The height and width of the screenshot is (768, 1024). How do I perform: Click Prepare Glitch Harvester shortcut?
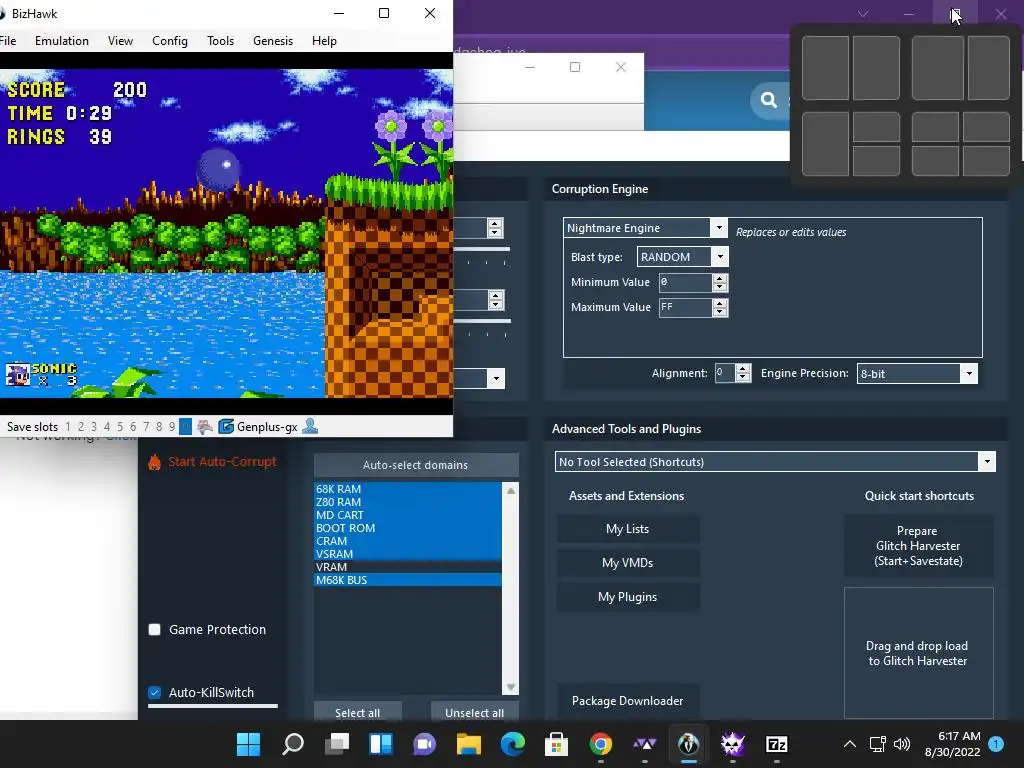point(918,546)
